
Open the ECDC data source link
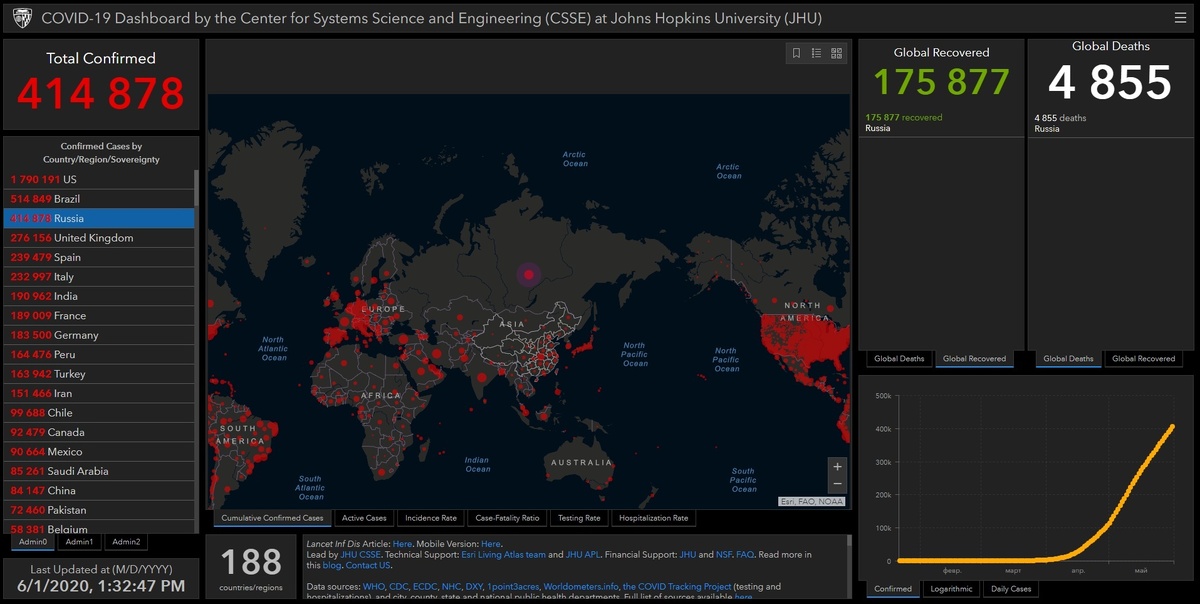pos(425,587)
